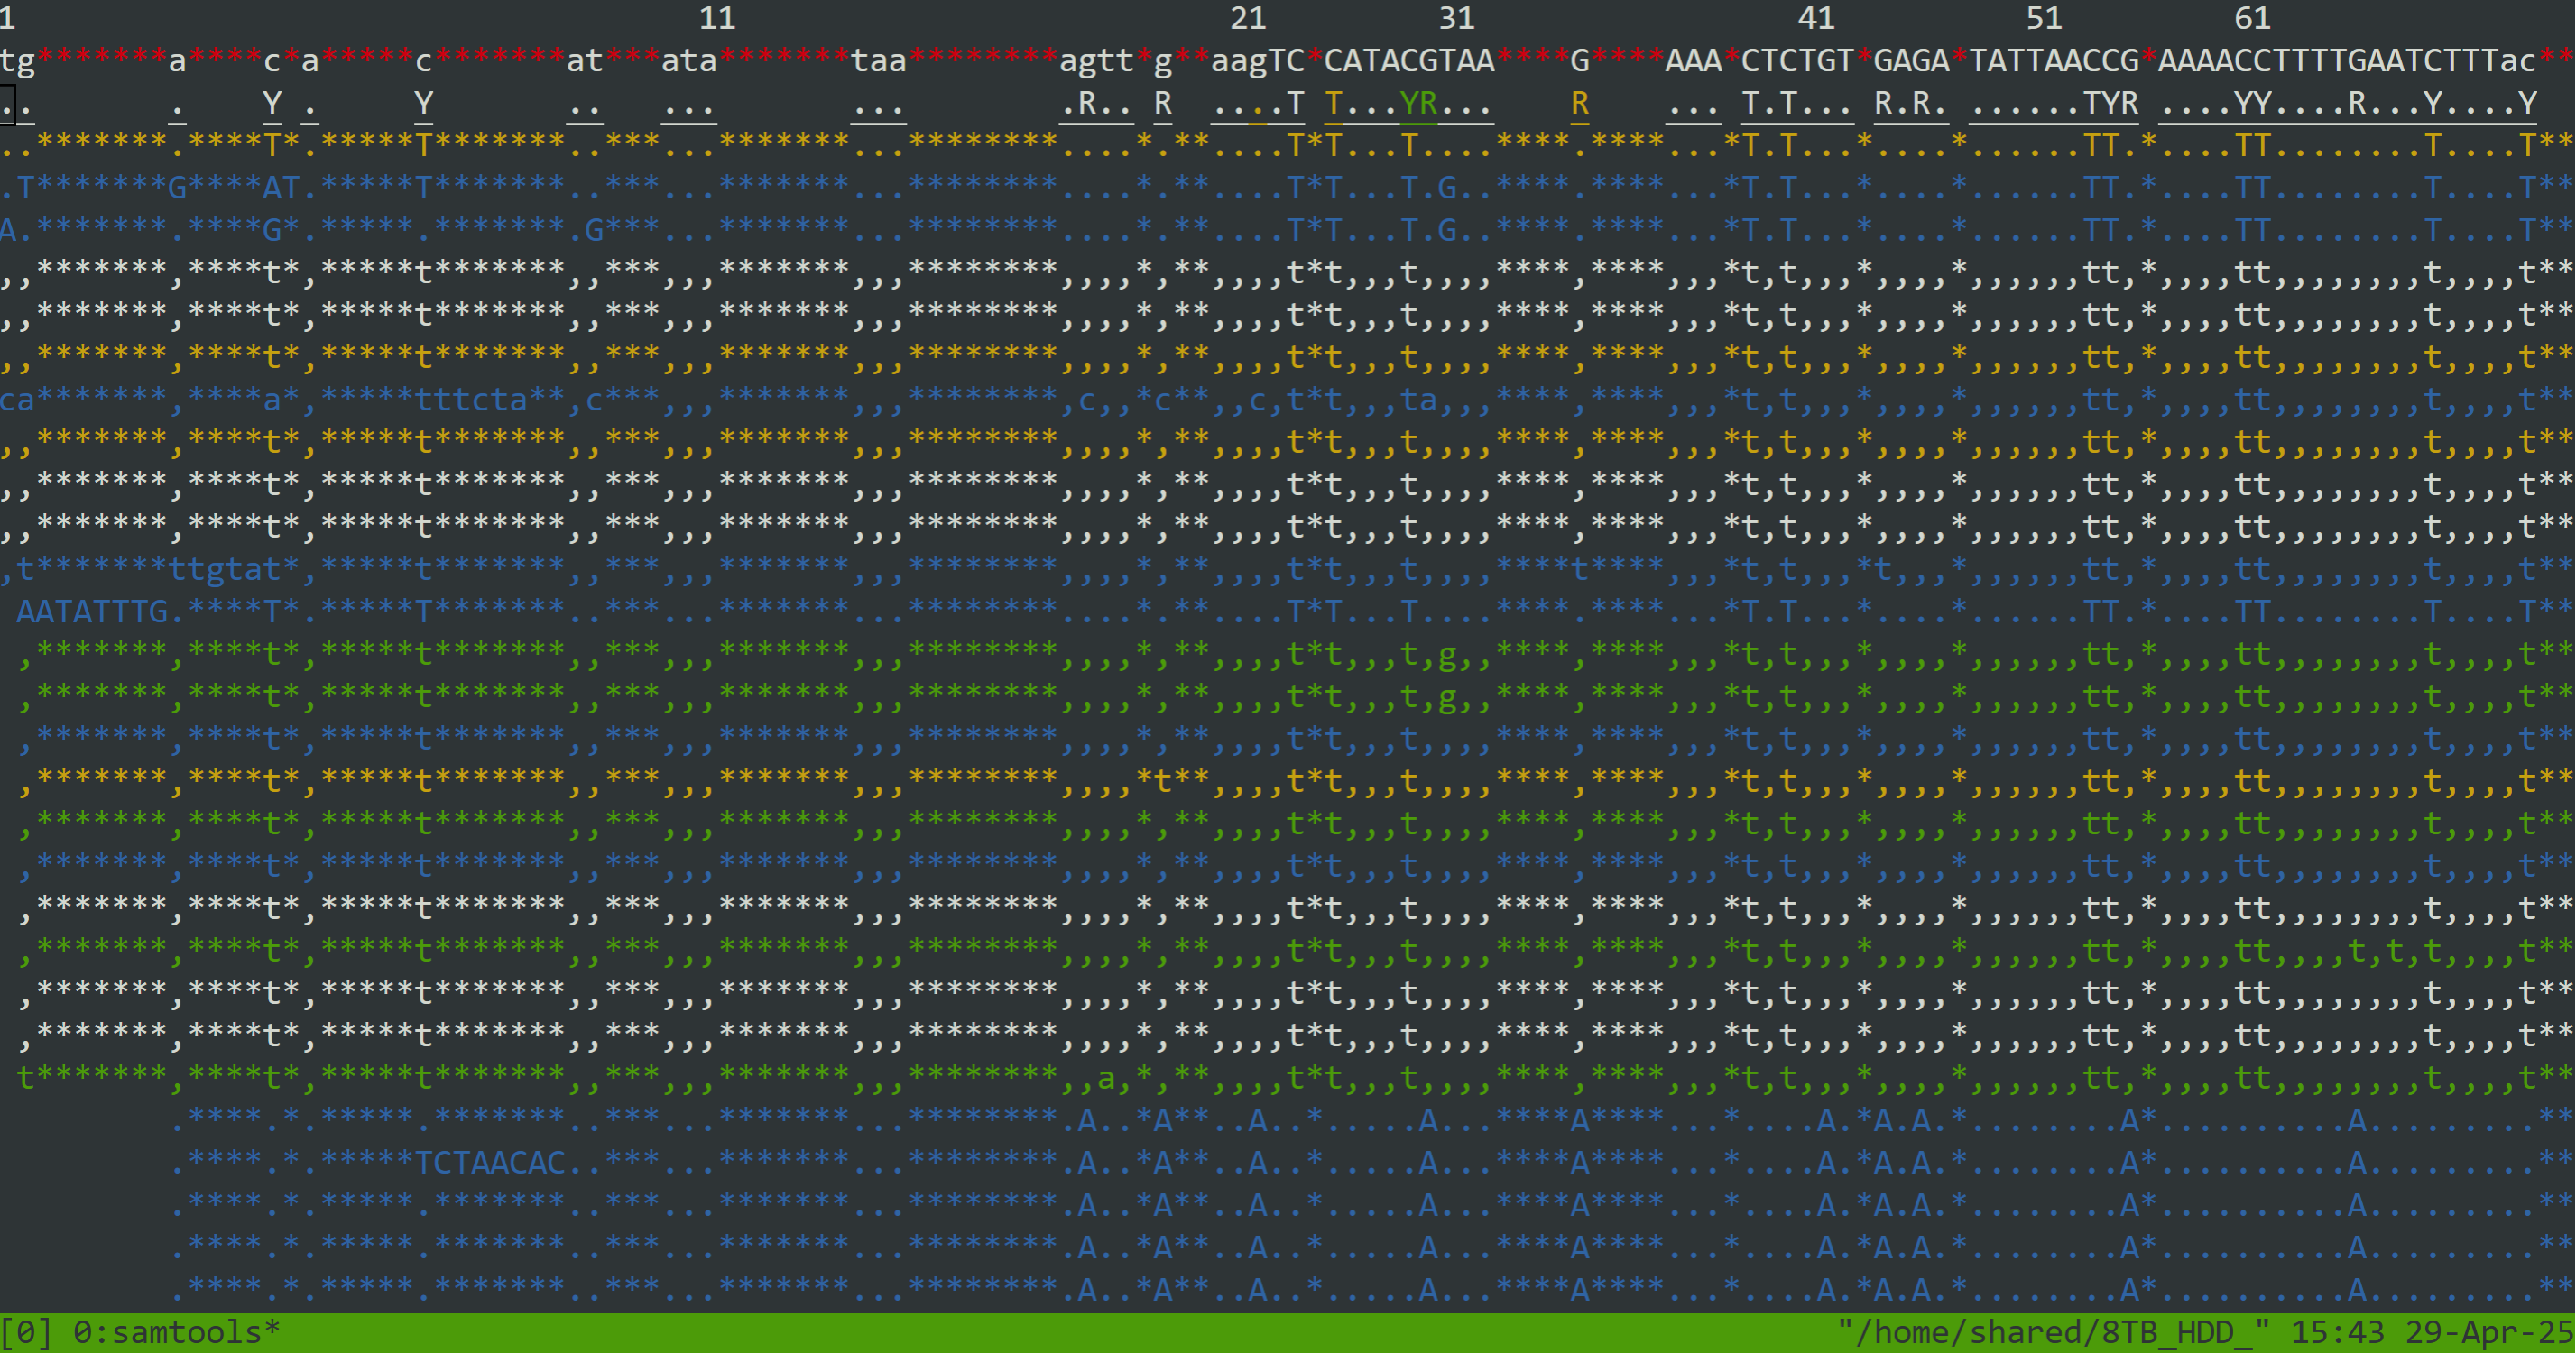Screen dimensions: 2576x1353
Task: Click coordinate marker 11 in the ruler
Action: point(717,18)
